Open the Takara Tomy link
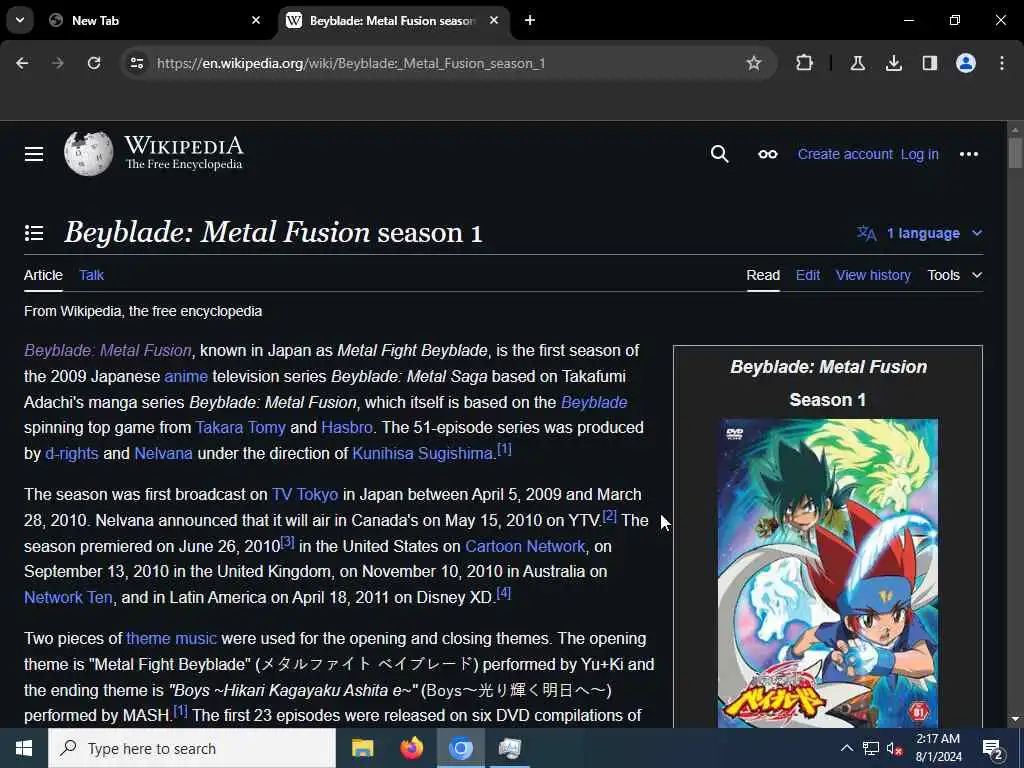The image size is (1024, 768). click(240, 427)
